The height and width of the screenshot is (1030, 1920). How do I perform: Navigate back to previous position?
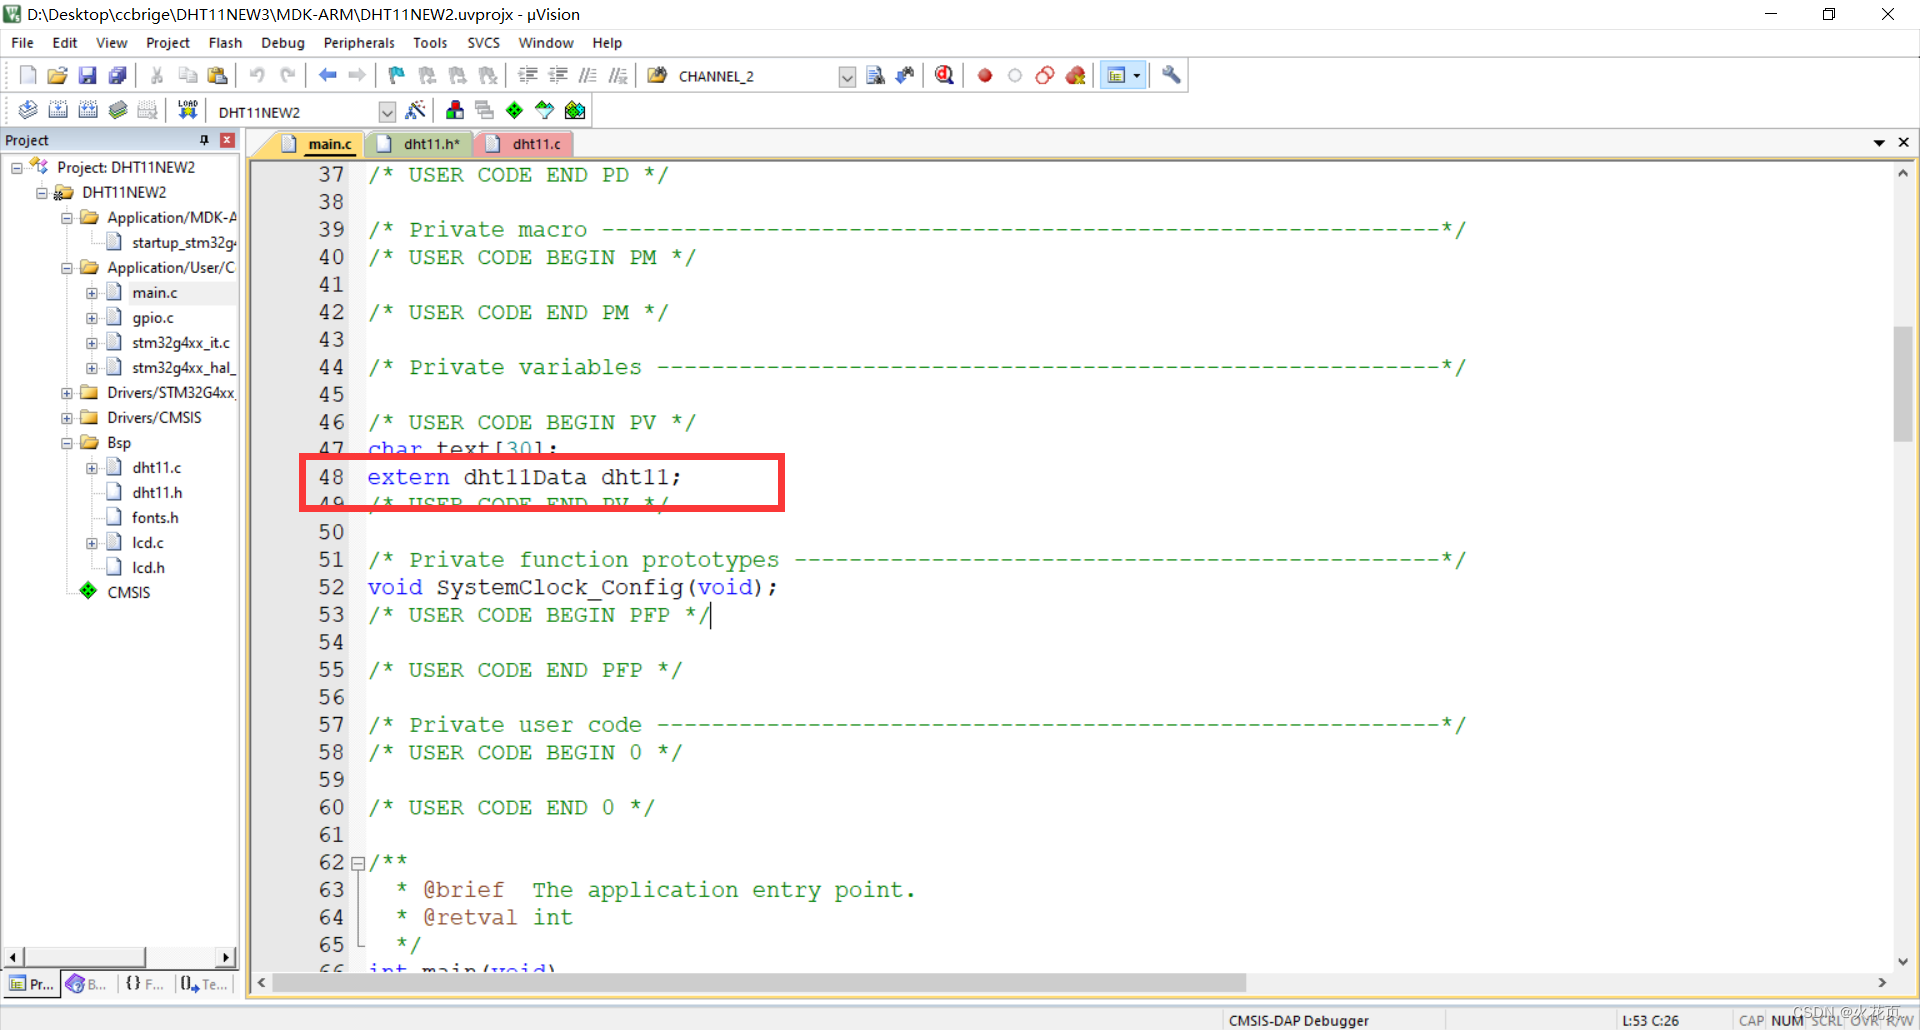click(327, 75)
